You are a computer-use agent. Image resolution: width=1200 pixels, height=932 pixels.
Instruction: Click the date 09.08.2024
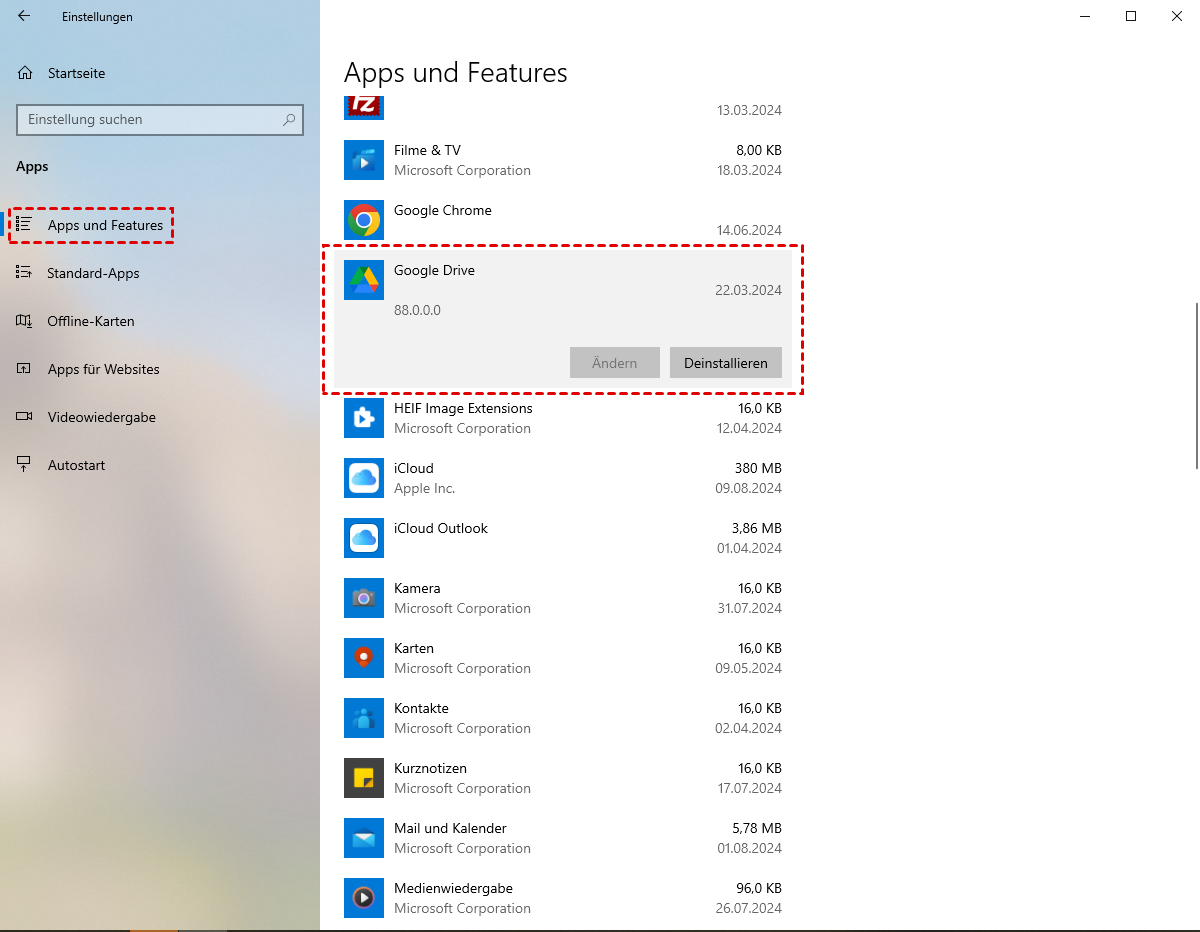(x=749, y=488)
